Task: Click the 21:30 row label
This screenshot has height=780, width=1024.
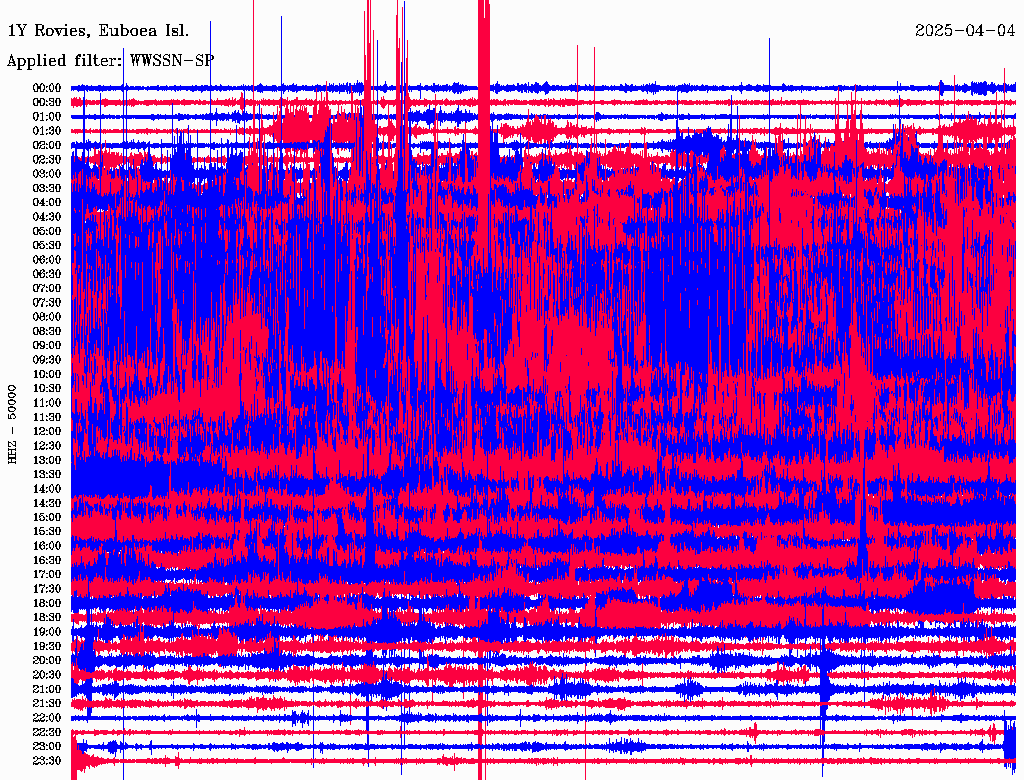Action: 47,703
